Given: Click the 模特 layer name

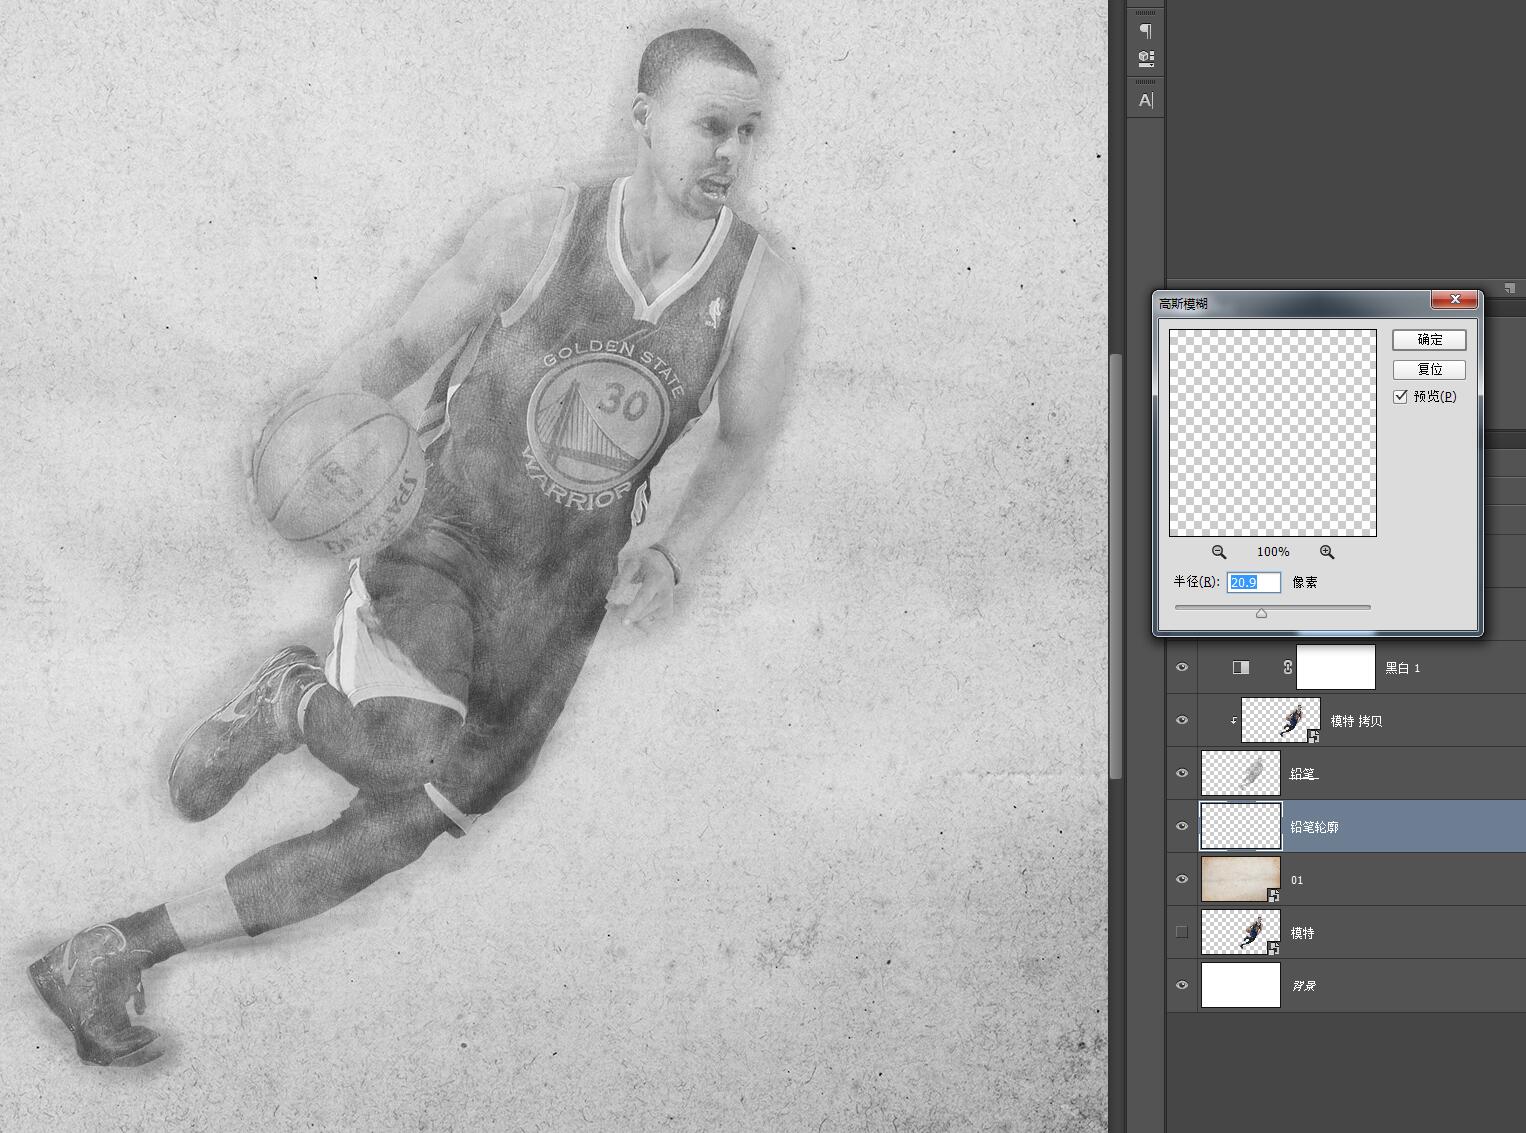Looking at the screenshot, I should click(x=1302, y=933).
